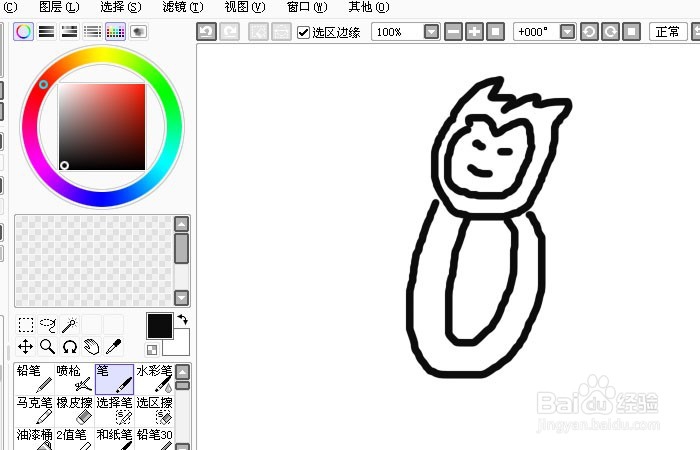Toggle the 选区边缘 checkbox

click(303, 32)
